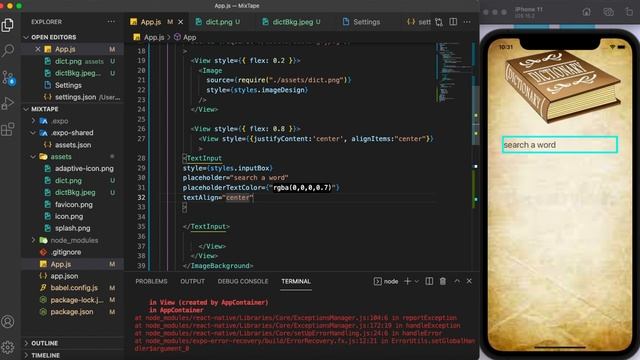Screen dimensions: 640x360
Task: Click the rgba color value on line 31
Action: [x=302, y=188]
